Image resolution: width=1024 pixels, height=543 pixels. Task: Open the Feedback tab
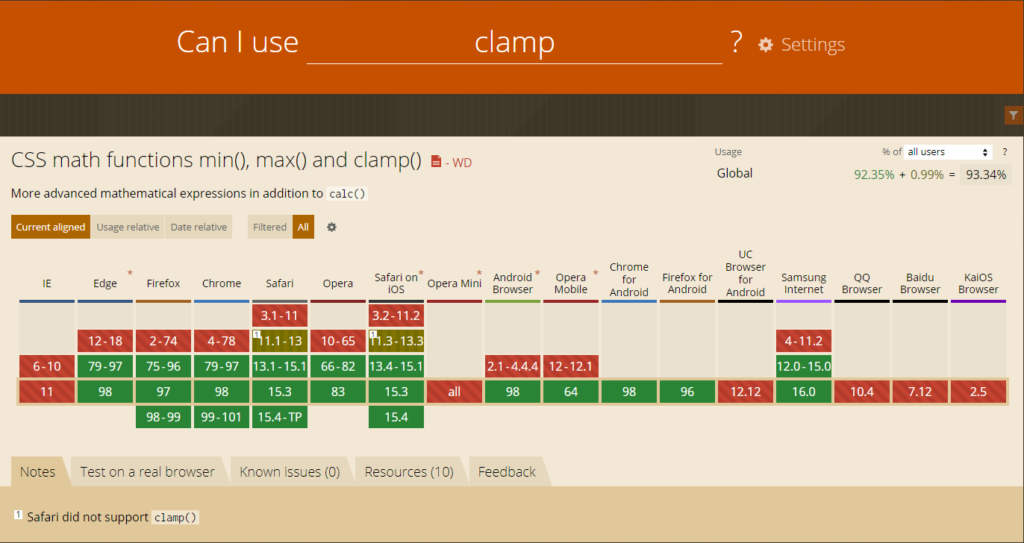[507, 472]
